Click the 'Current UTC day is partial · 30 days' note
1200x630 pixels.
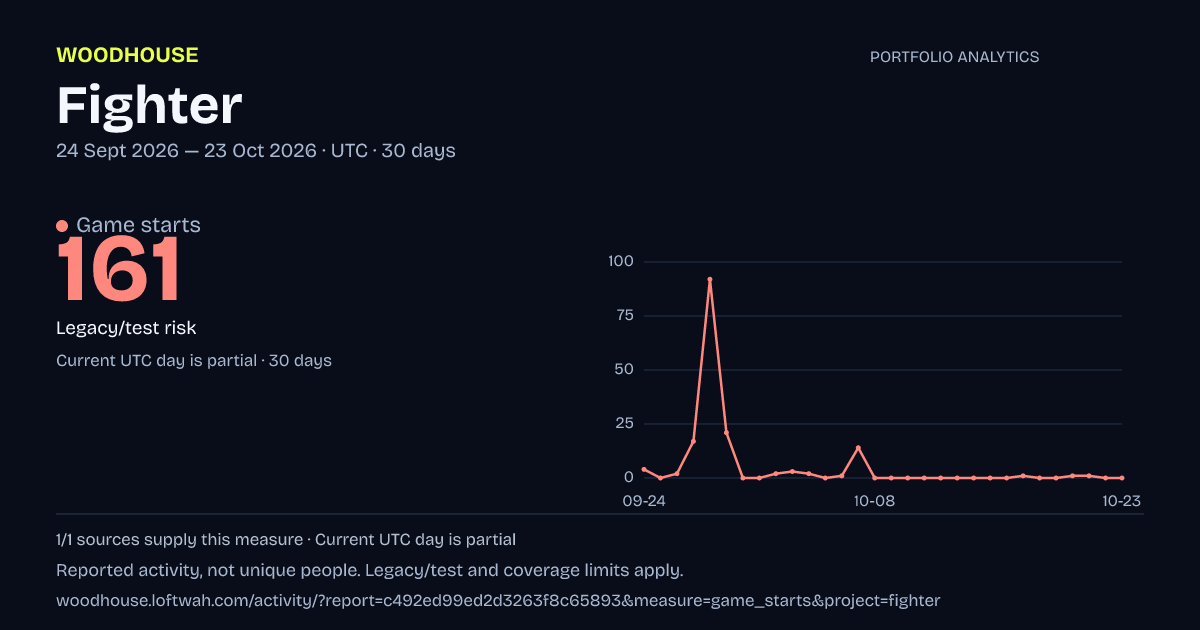click(x=194, y=361)
